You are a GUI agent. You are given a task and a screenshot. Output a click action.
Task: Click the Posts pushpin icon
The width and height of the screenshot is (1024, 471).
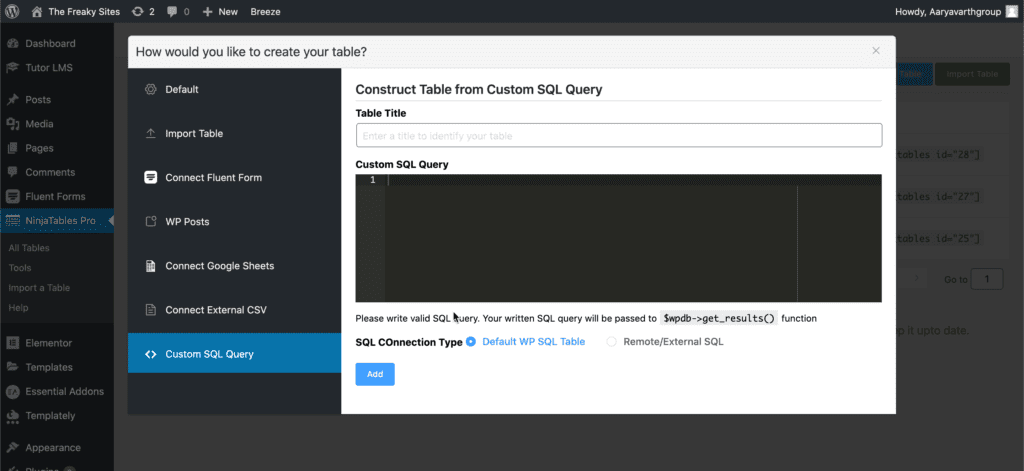click(x=12, y=99)
